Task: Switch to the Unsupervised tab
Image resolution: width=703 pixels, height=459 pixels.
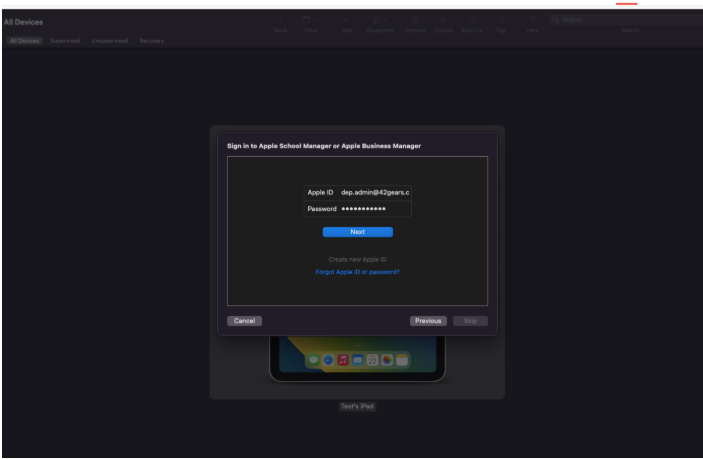Action: click(x=109, y=41)
